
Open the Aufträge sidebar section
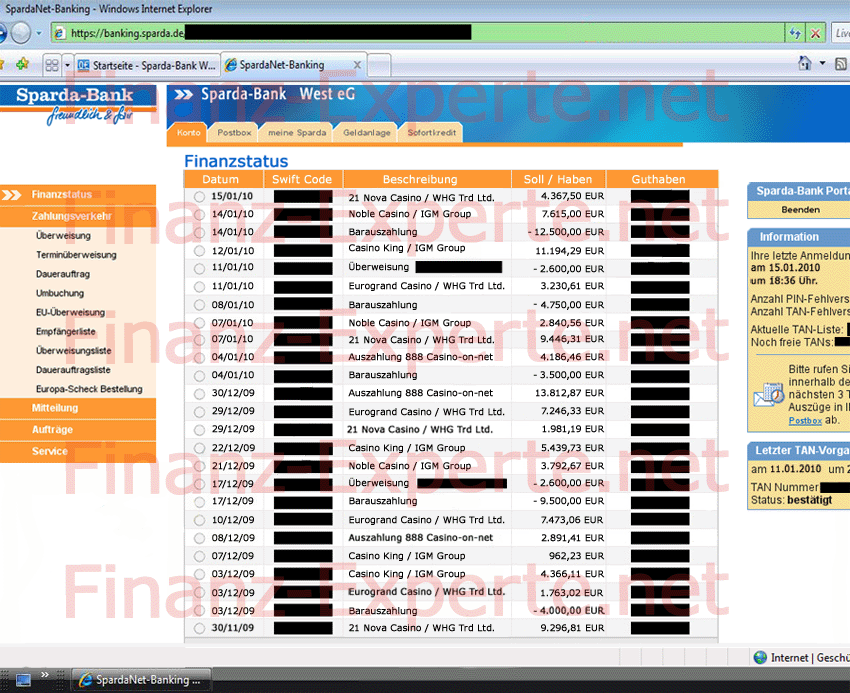point(78,430)
